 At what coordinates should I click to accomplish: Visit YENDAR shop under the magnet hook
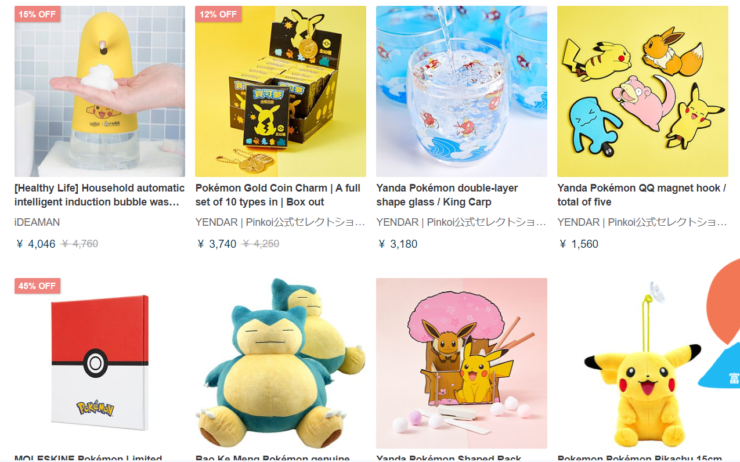642,222
